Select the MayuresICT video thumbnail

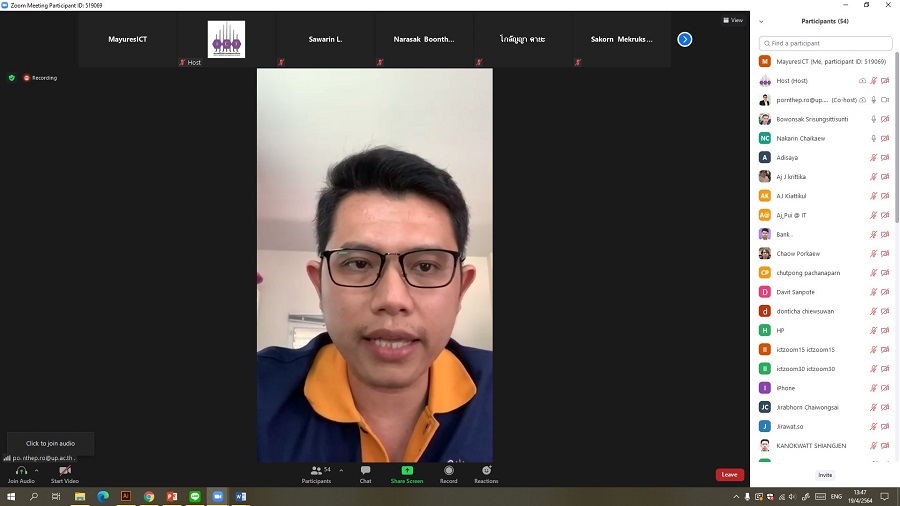point(127,39)
